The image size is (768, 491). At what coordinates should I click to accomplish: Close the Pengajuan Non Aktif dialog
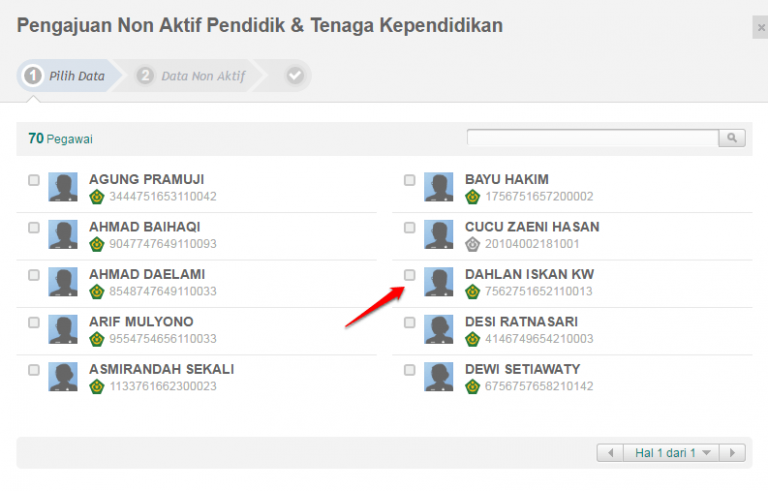[761, 27]
